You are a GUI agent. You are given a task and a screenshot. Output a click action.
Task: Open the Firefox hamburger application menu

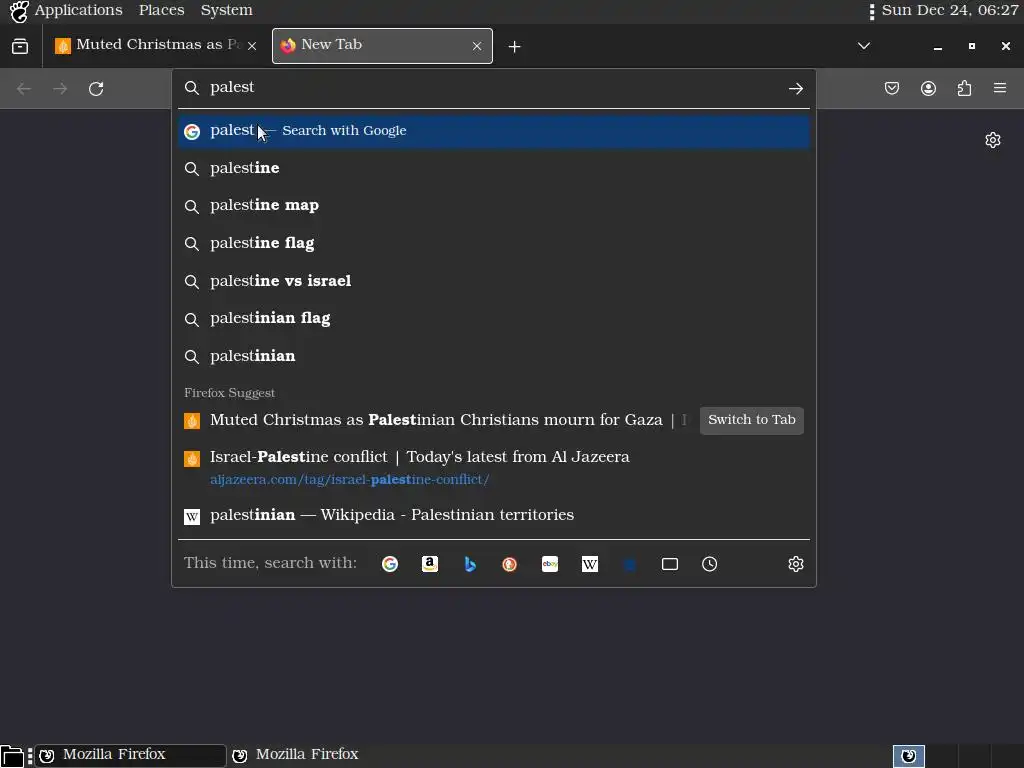click(1000, 88)
